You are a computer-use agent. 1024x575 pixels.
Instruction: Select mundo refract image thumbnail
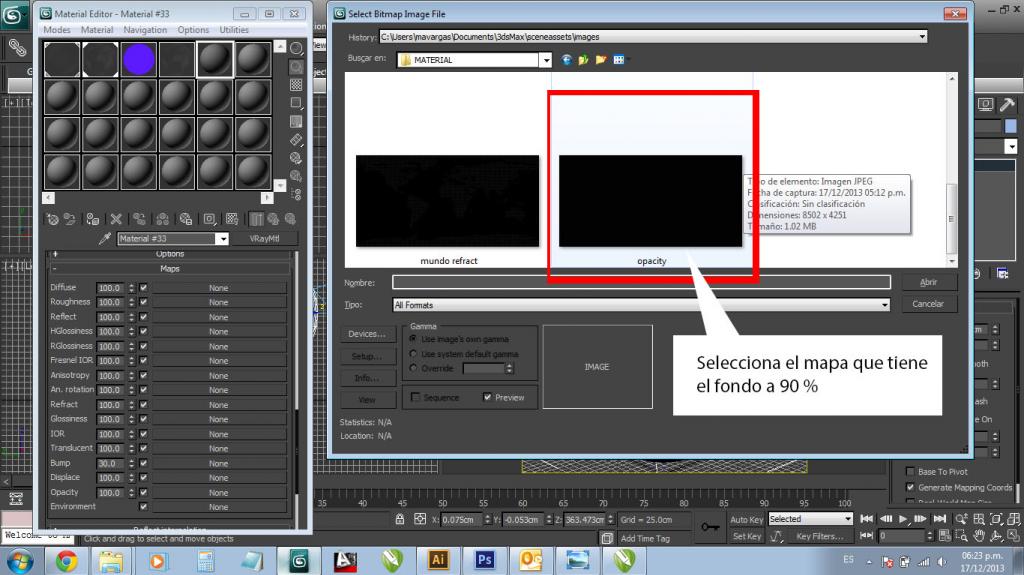click(x=448, y=201)
